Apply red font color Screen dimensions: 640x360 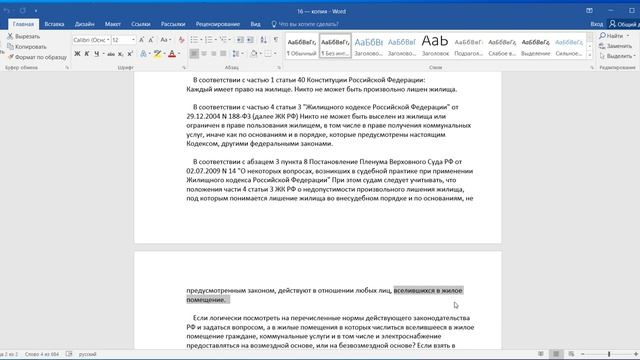[x=172, y=53]
